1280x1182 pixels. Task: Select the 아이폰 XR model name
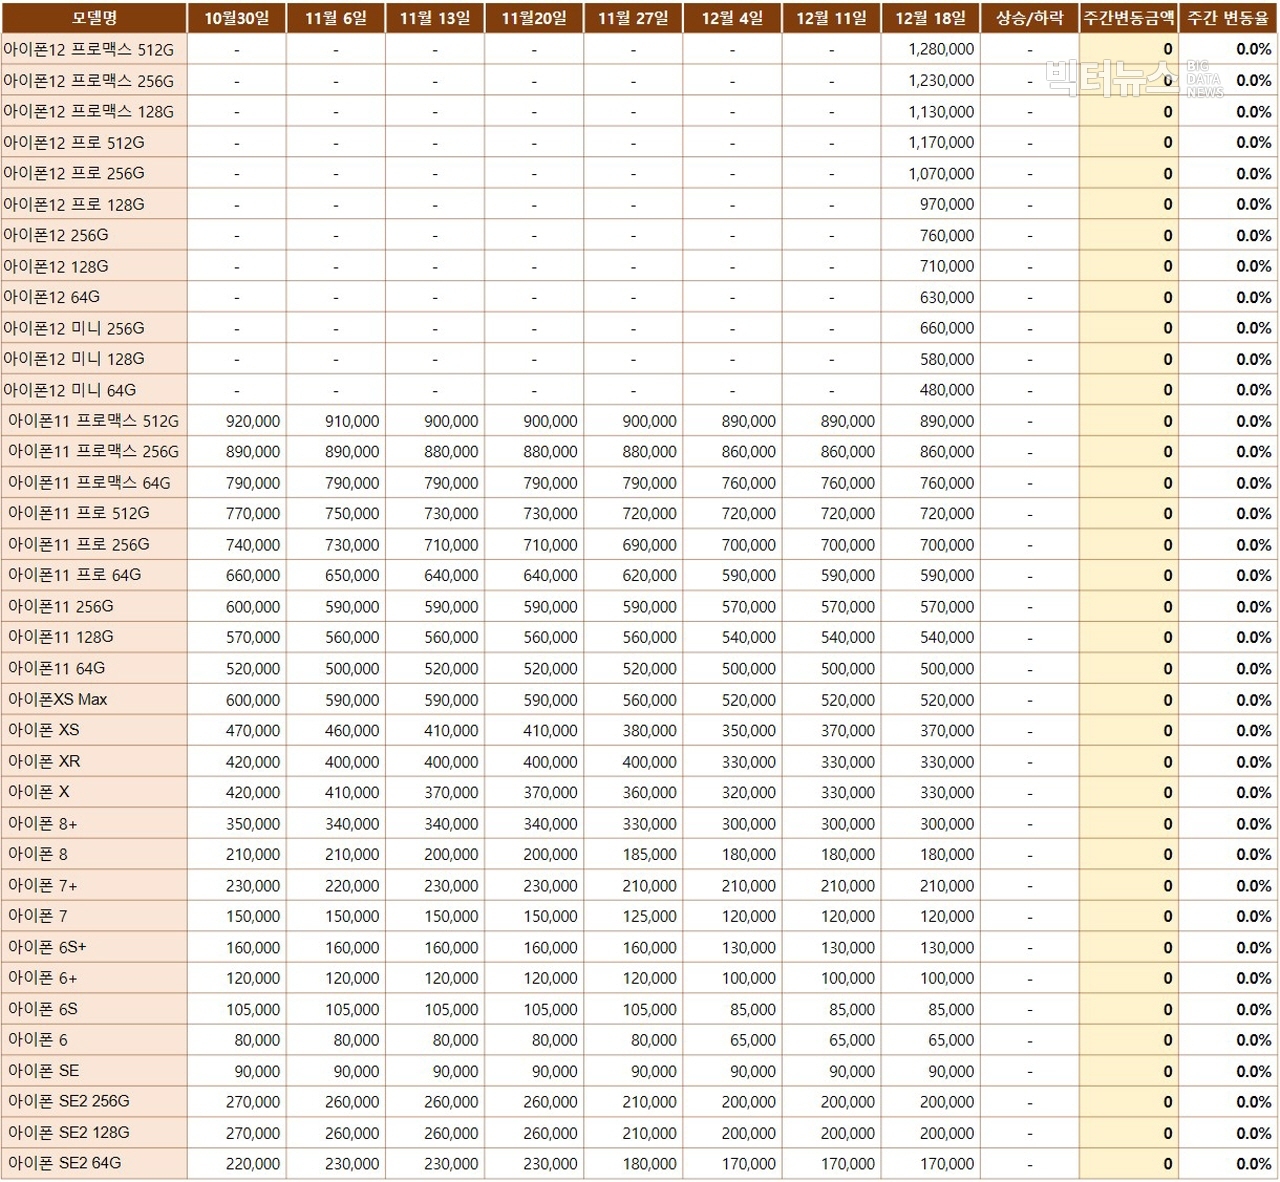(44, 761)
